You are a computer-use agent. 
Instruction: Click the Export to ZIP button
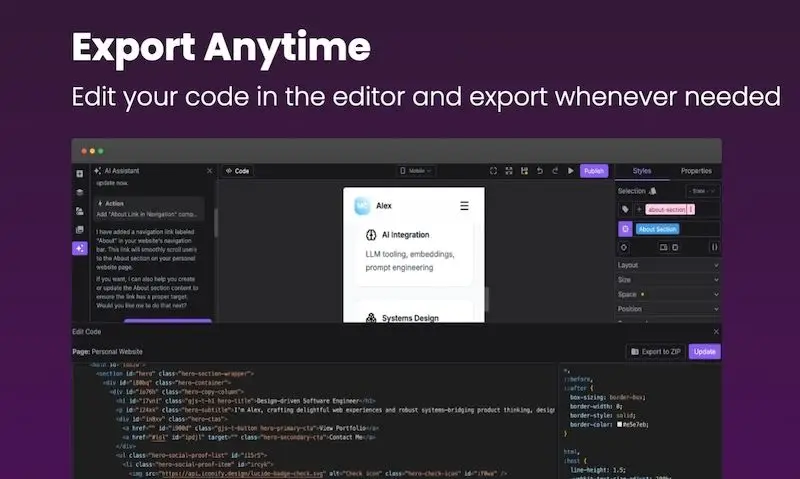pos(656,351)
